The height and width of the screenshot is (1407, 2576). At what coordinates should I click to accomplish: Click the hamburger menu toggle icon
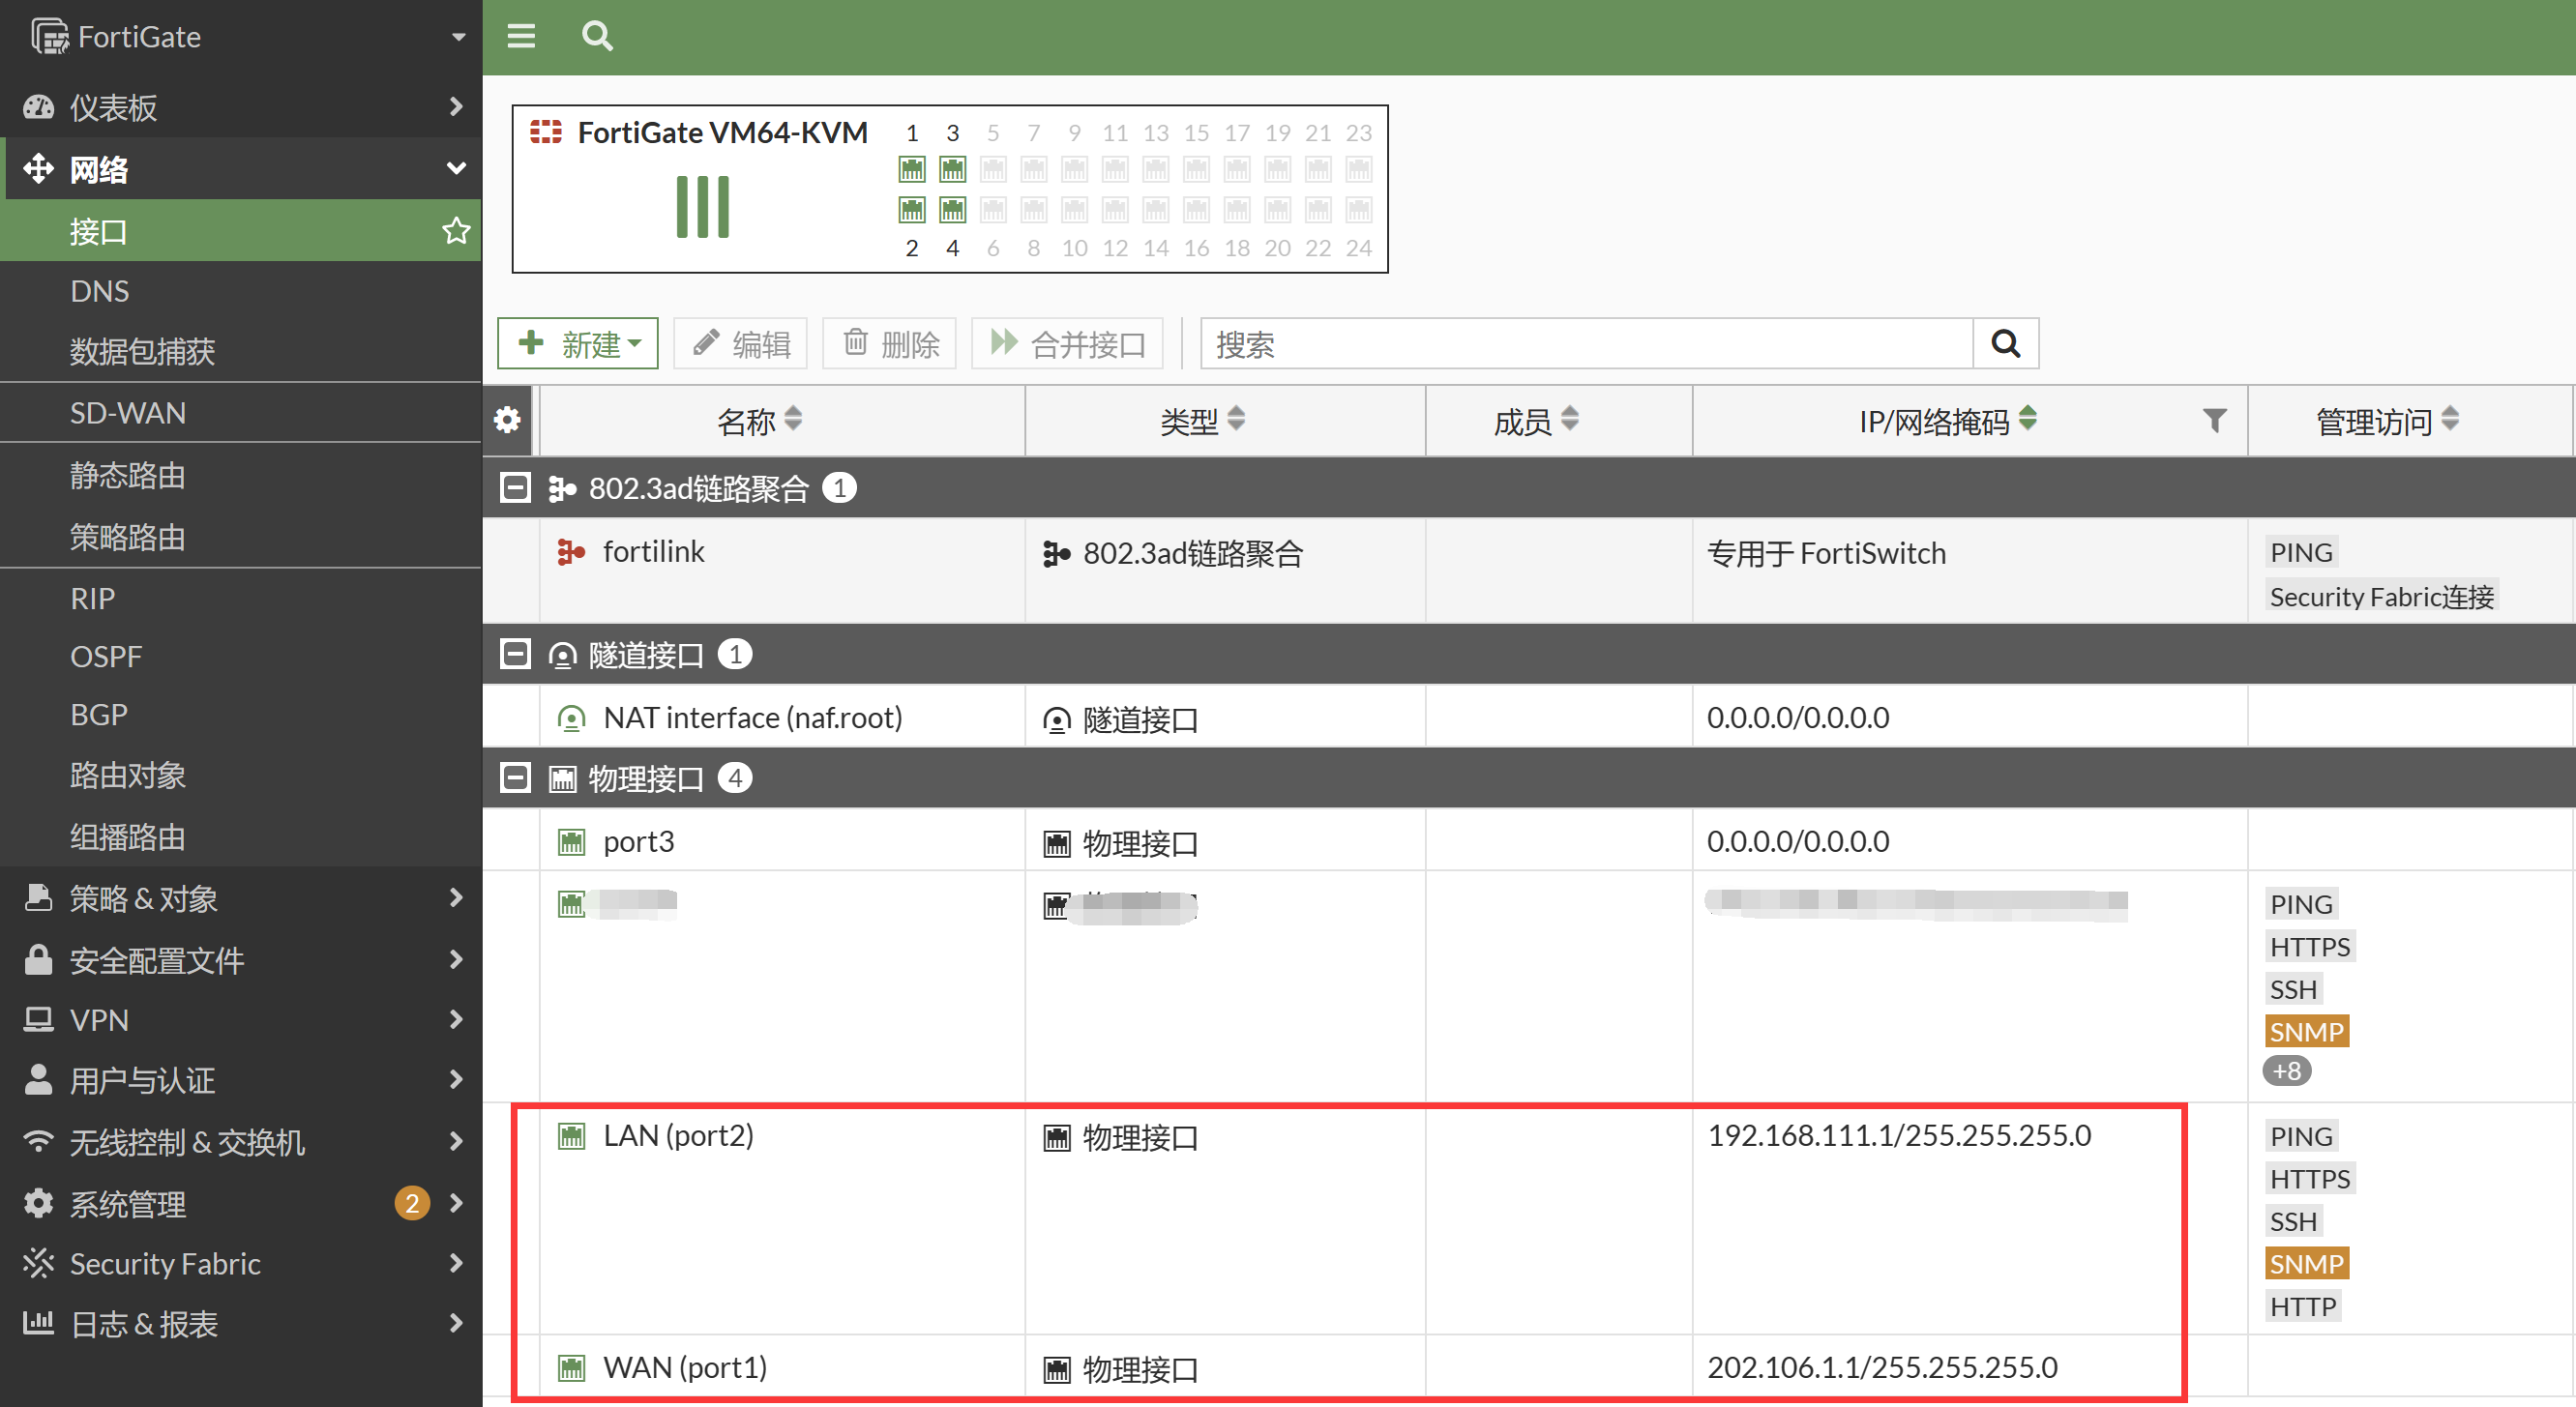pyautogui.click(x=521, y=37)
